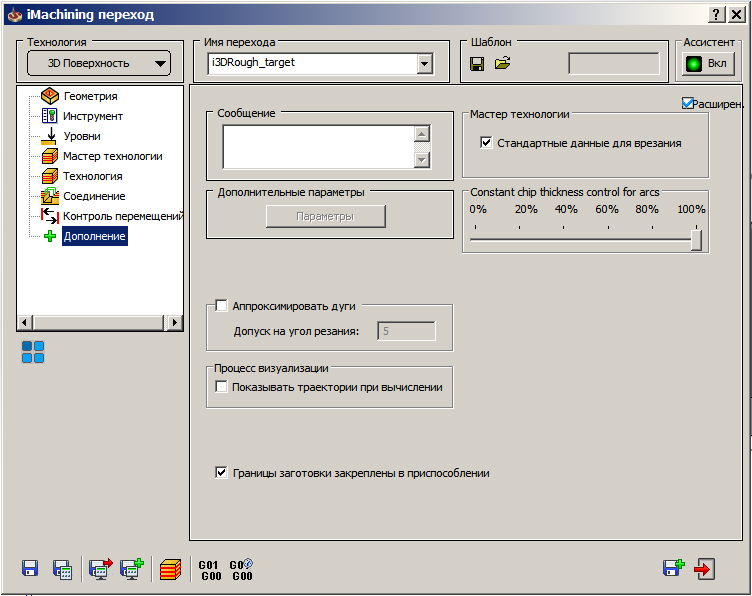Click the Save floppy icon bottom toolbar
The image size is (752, 596).
tap(30, 568)
